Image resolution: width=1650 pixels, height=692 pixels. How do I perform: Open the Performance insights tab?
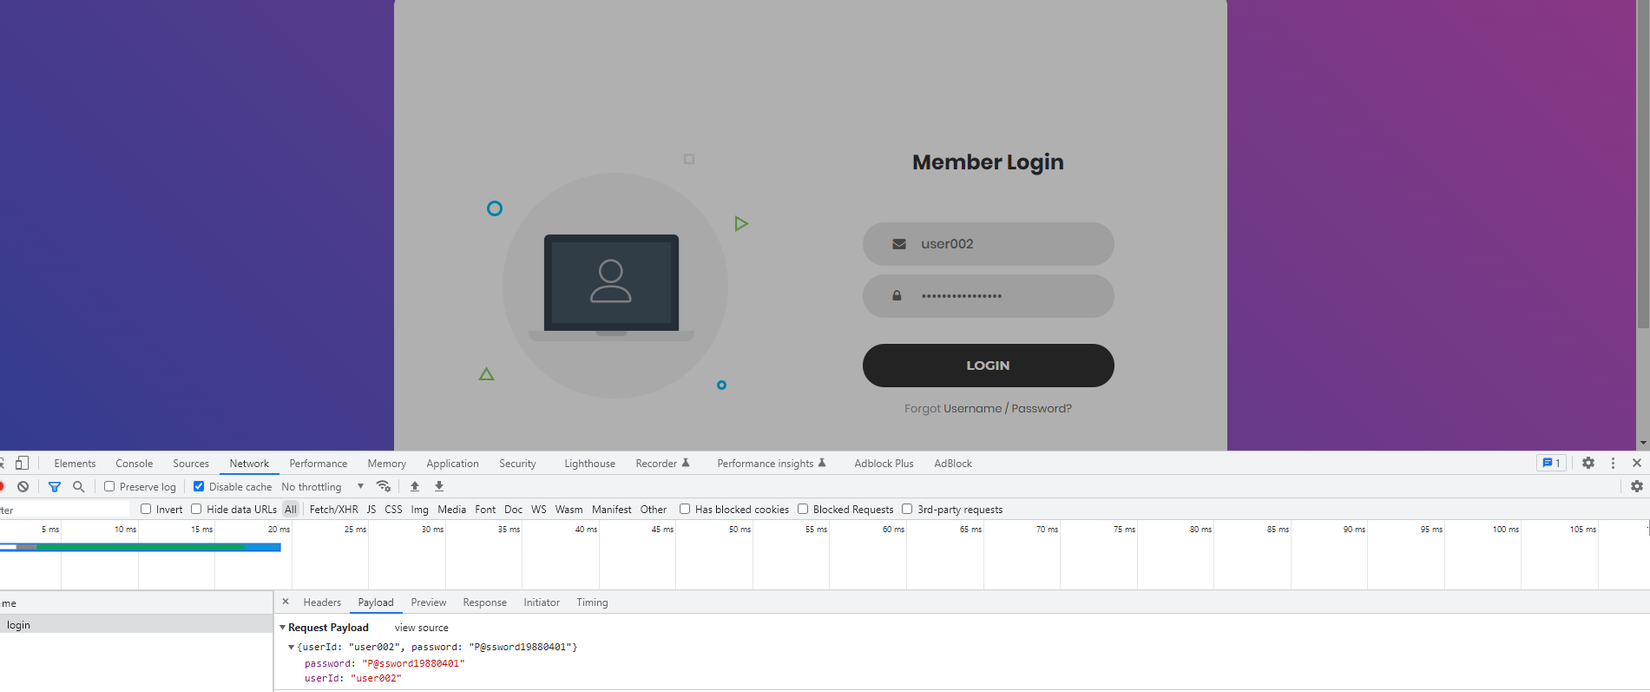coord(771,463)
